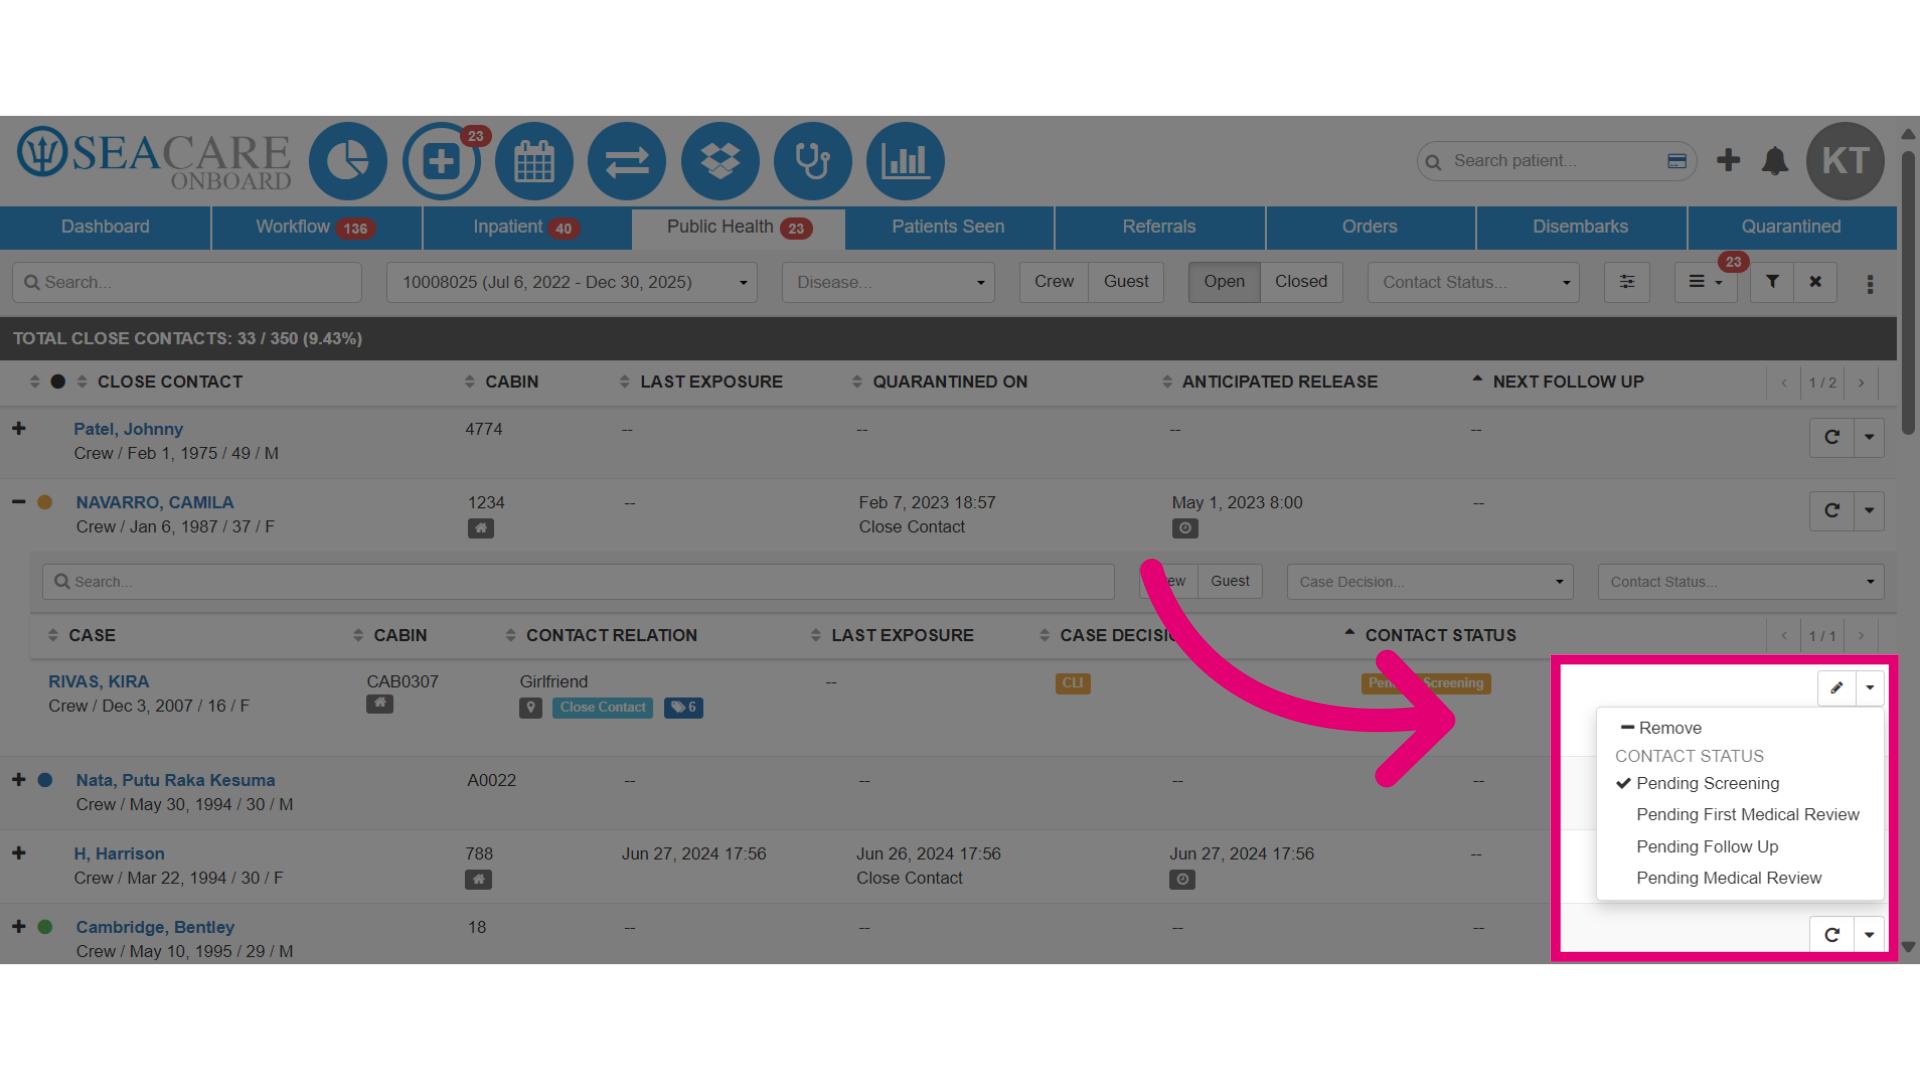The height and width of the screenshot is (1080, 1920).
Task: Open the nested Contact Status dropdown
Action: (x=1741, y=582)
